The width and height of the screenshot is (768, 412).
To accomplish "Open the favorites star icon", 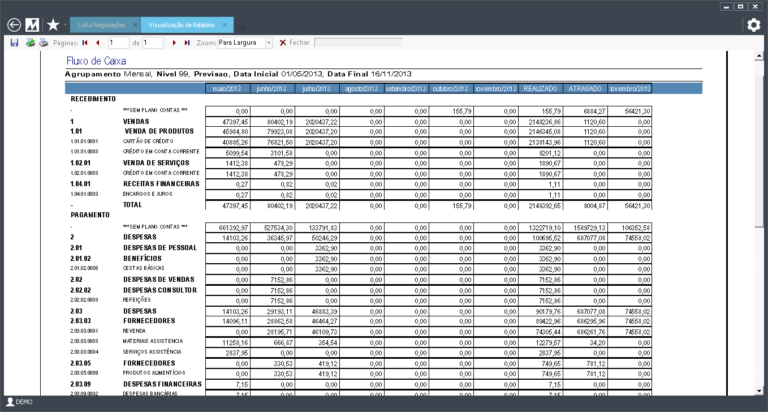I will [53, 25].
